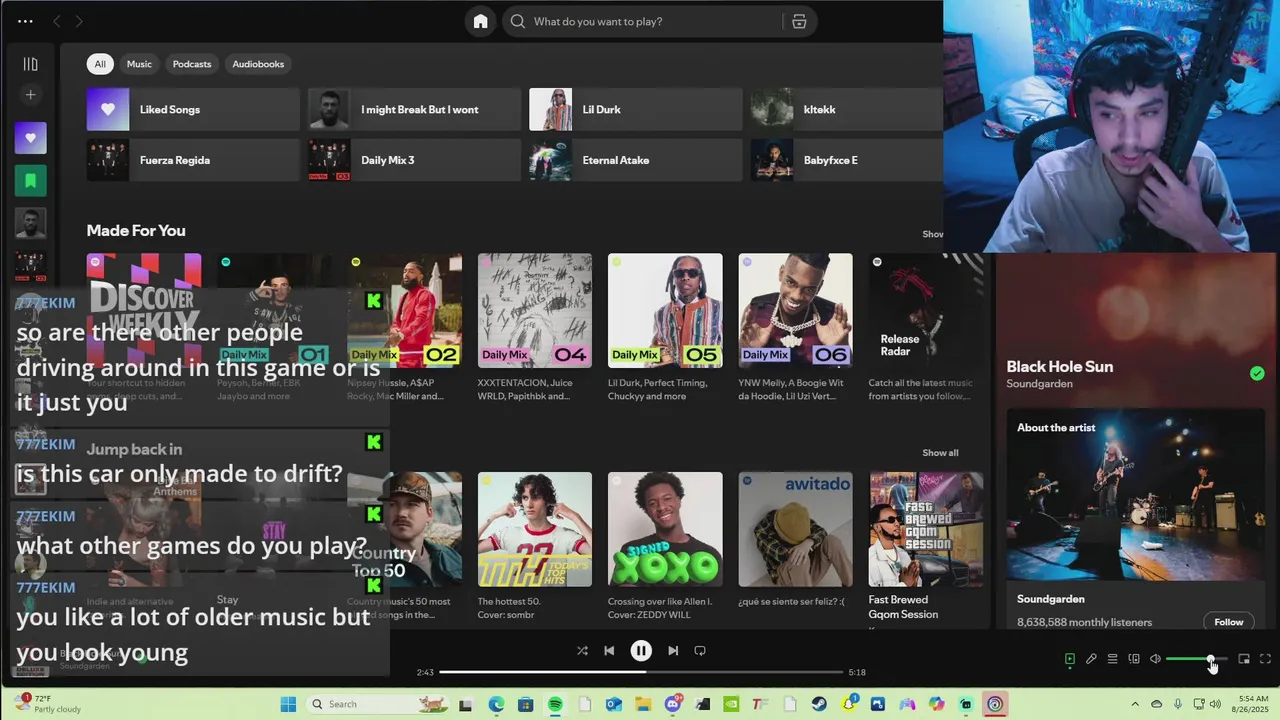This screenshot has height=720, width=1280.
Task: Open the miniplayer
Action: 1244,659
